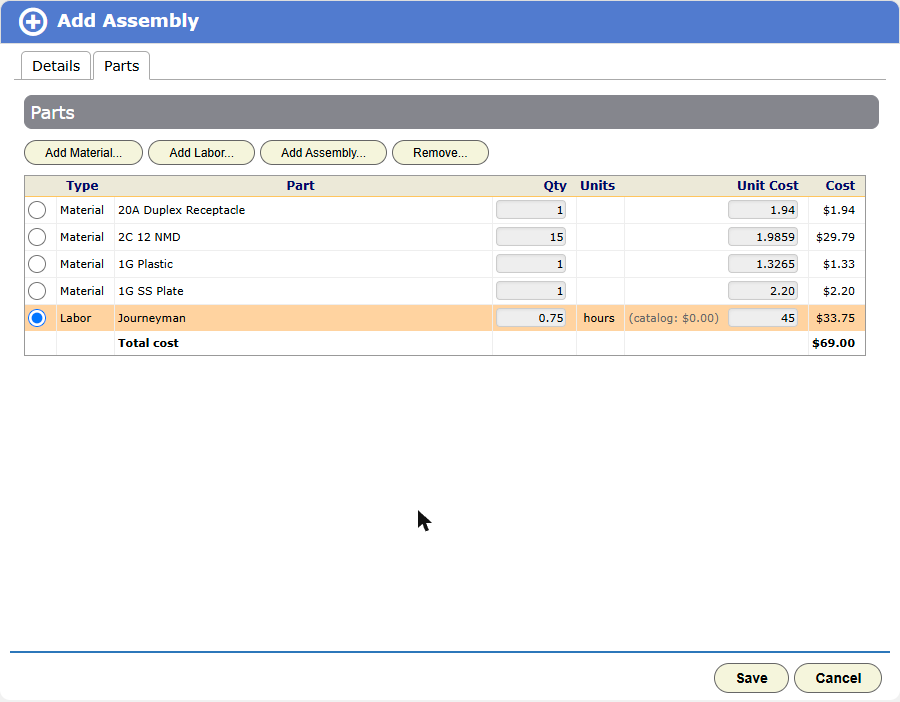Screen dimensions: 900x702
Task: Click the Parts section header
Action: pos(451,113)
